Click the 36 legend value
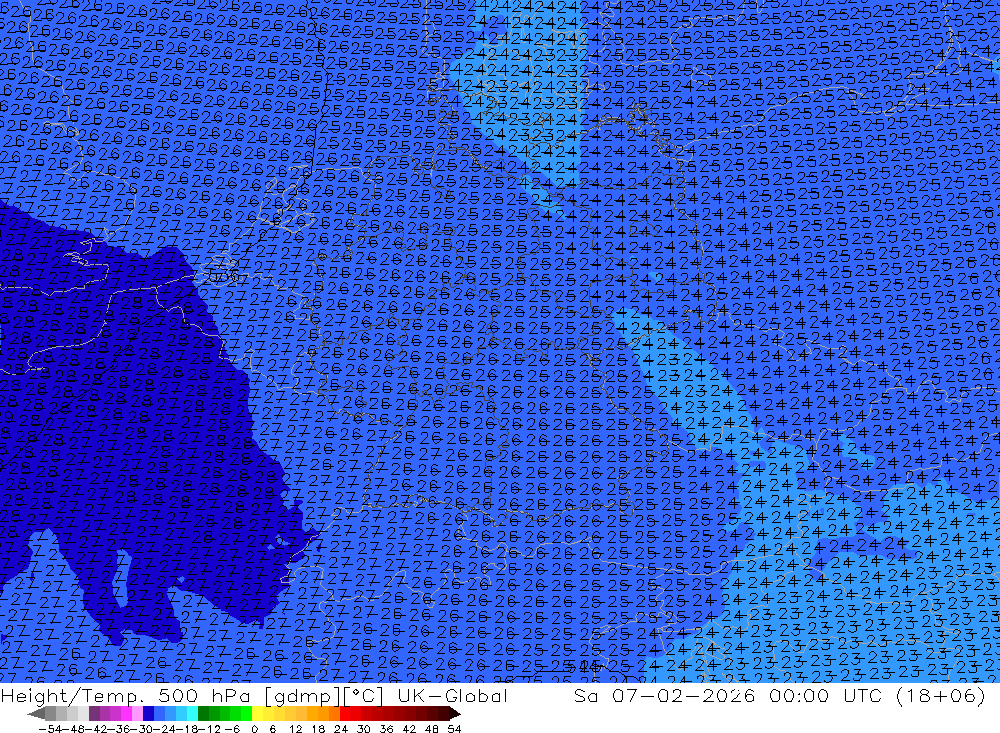The width and height of the screenshot is (1000, 733). 386,729
